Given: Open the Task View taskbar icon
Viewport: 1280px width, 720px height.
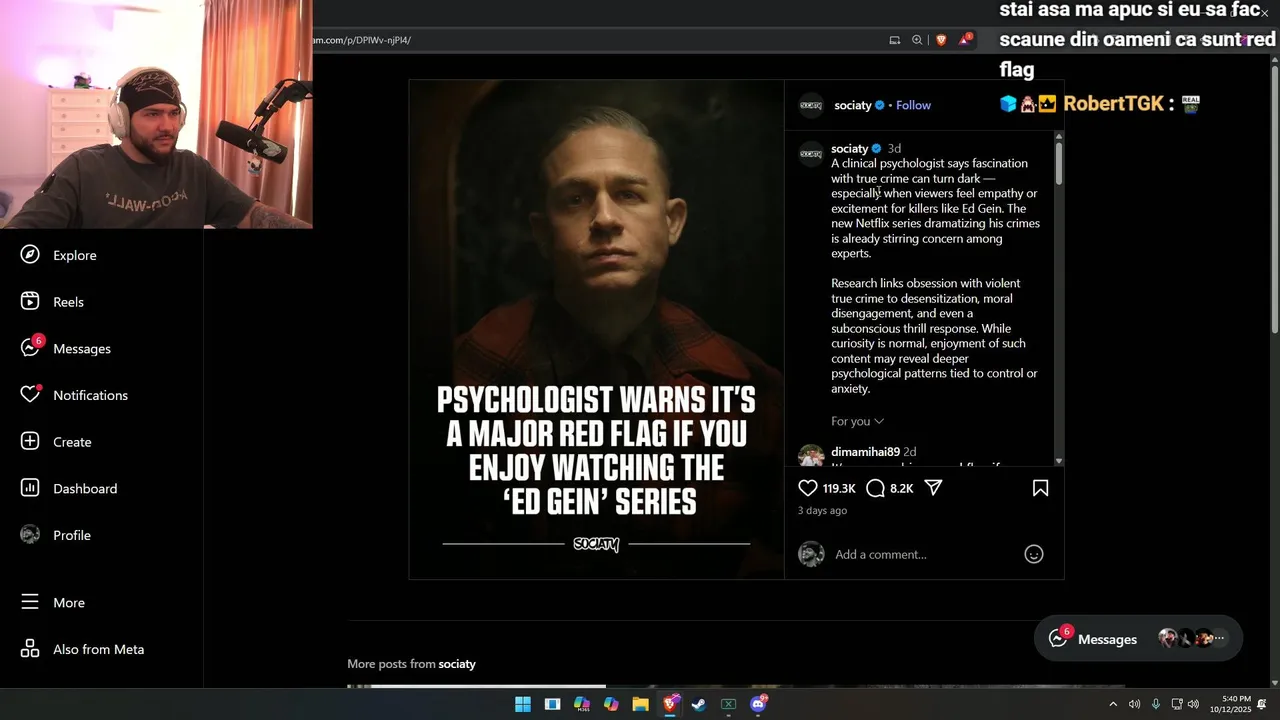Looking at the screenshot, I should pos(552,704).
